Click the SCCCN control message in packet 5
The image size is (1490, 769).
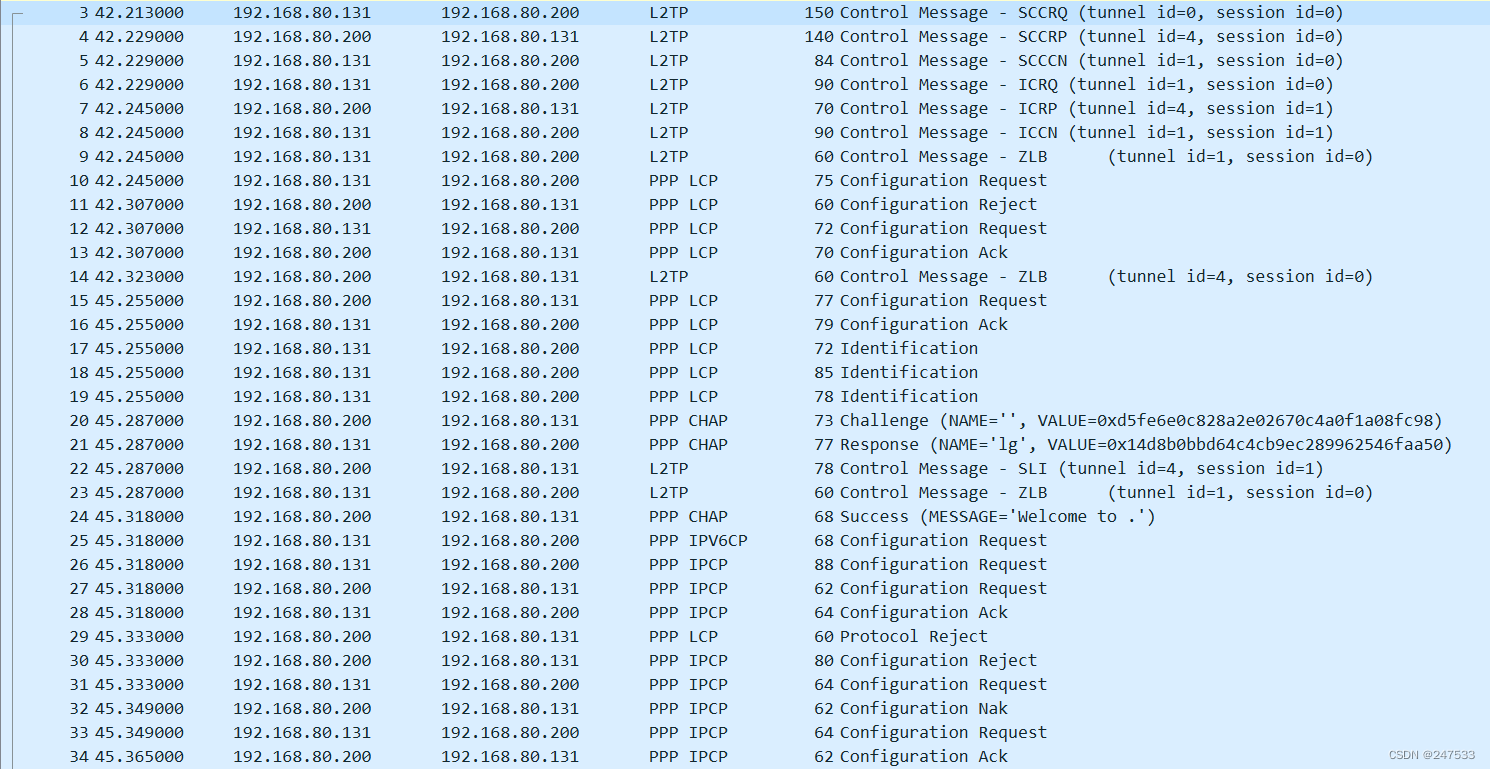(x=745, y=61)
